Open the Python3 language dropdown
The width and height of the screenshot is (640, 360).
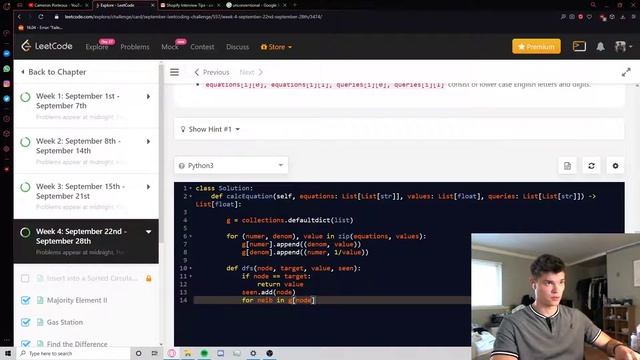tap(231, 165)
